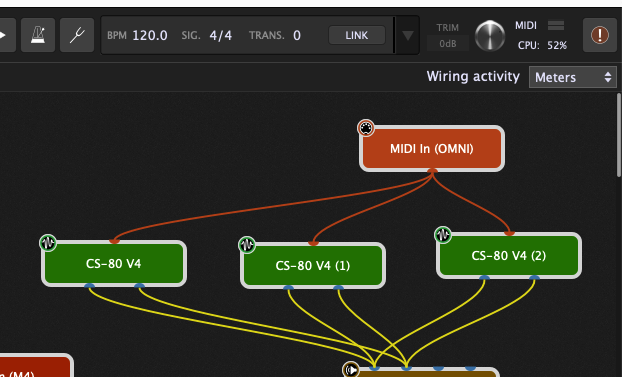Image resolution: width=622 pixels, height=377 pixels.
Task: Click the right audio output pin of CS-80 V4 (2)
Action: pyautogui.click(x=534, y=278)
